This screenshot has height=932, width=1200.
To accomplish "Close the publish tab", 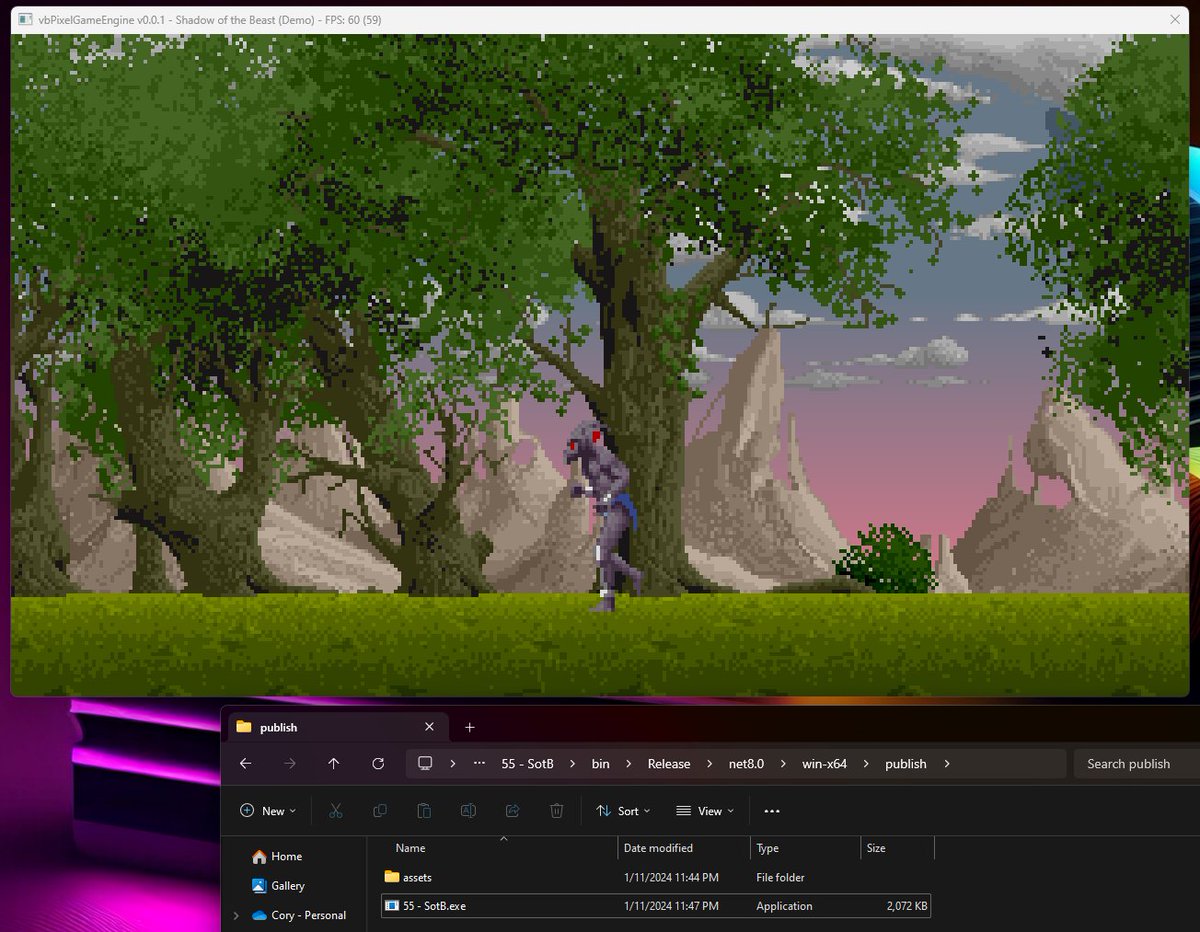I will click(x=429, y=727).
